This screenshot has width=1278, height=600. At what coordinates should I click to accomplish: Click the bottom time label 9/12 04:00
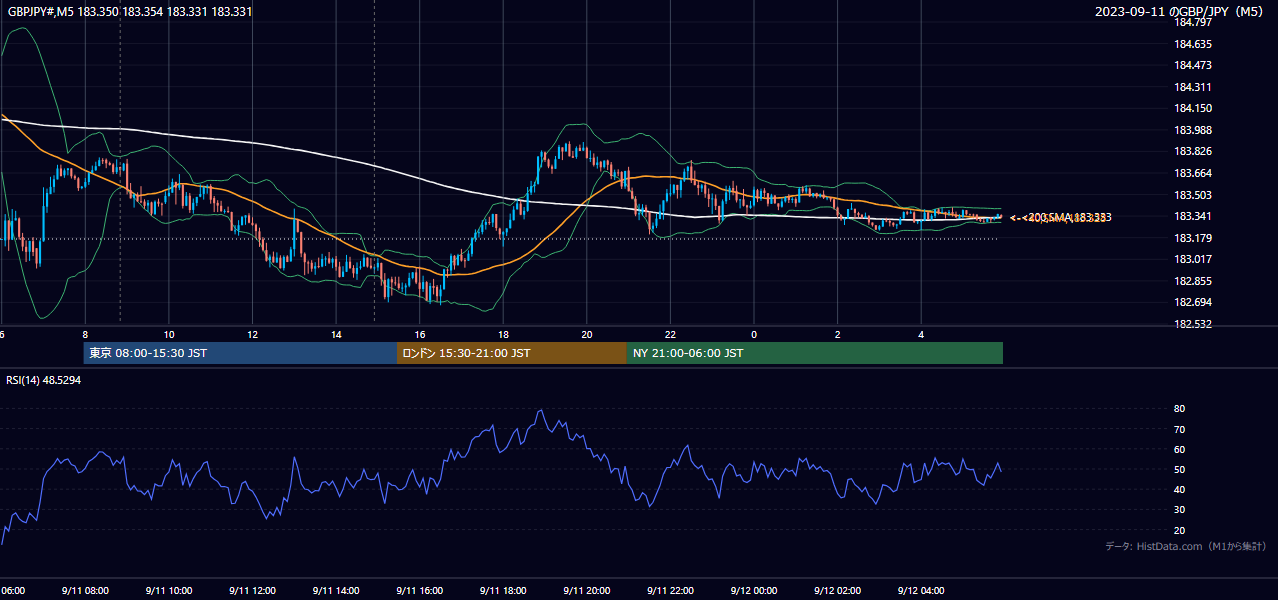(x=921, y=591)
